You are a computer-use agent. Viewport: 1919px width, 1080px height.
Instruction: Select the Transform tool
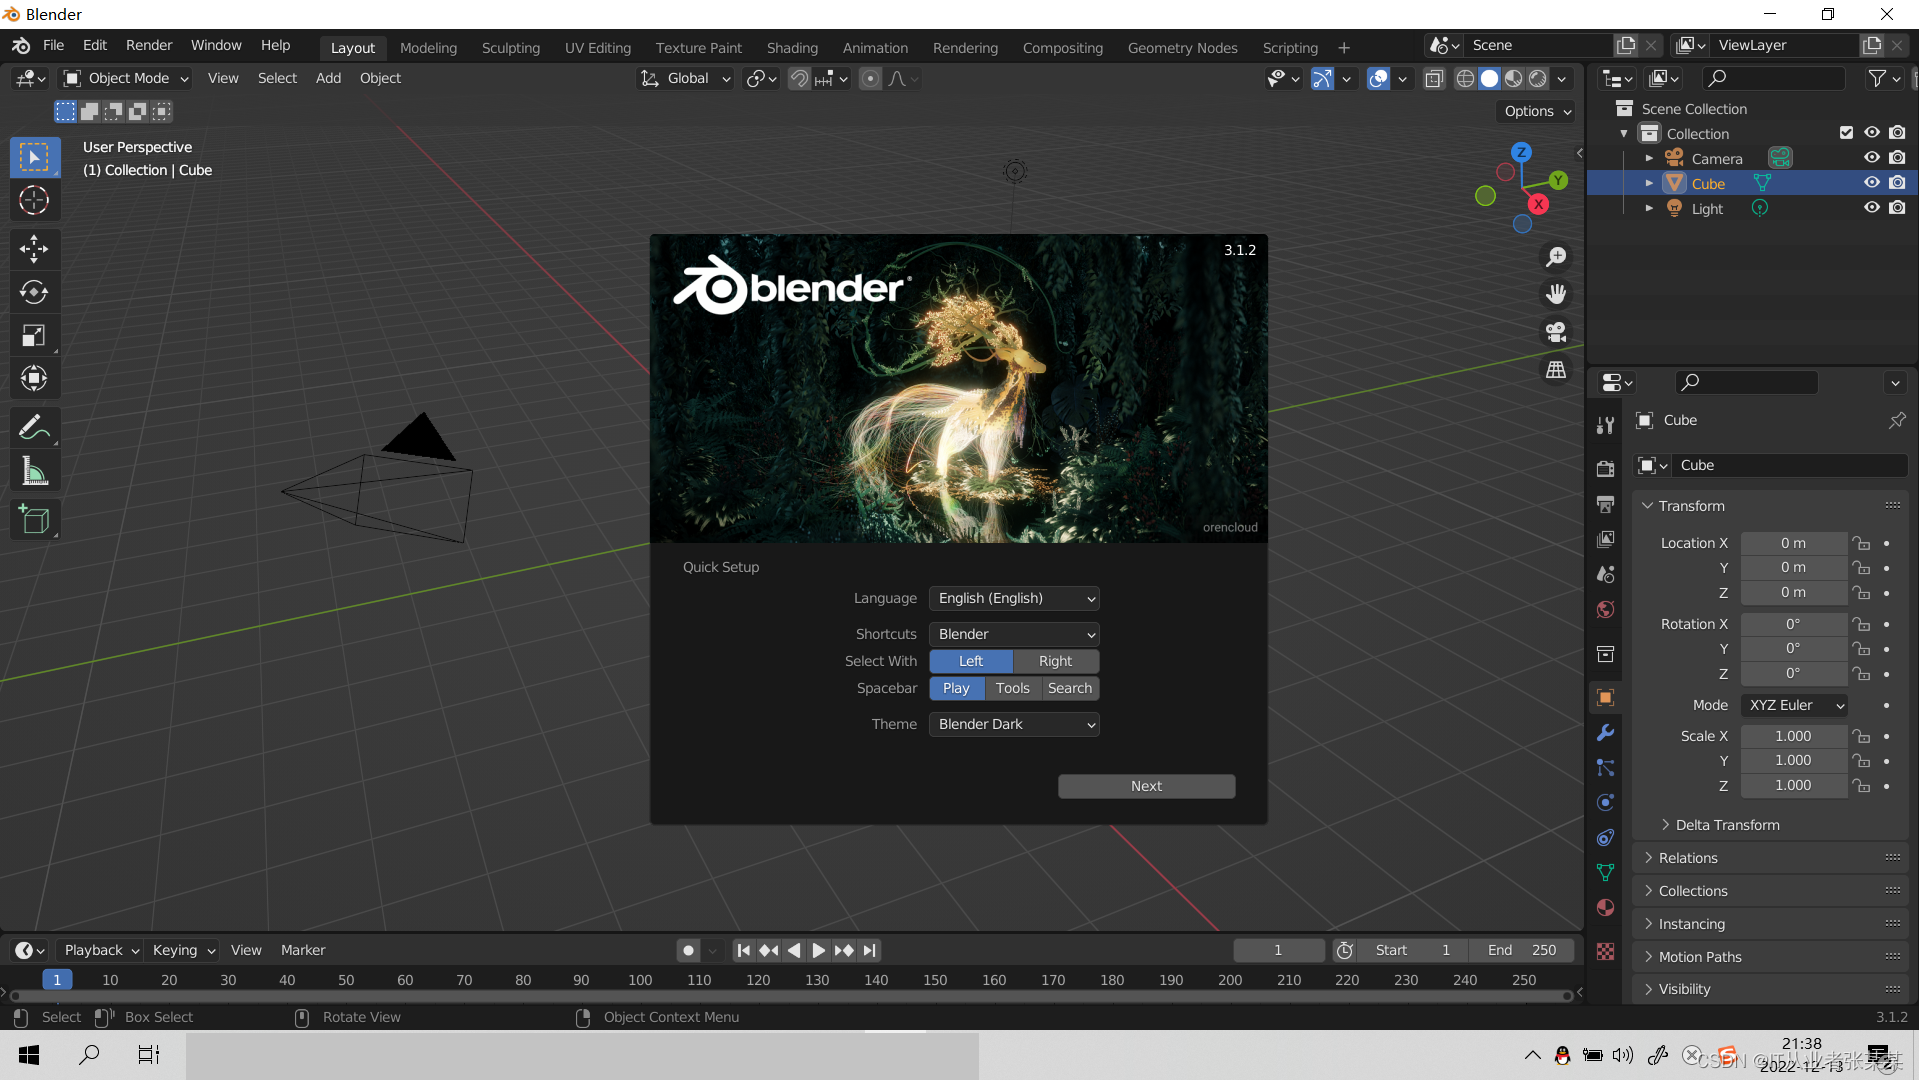click(x=34, y=378)
